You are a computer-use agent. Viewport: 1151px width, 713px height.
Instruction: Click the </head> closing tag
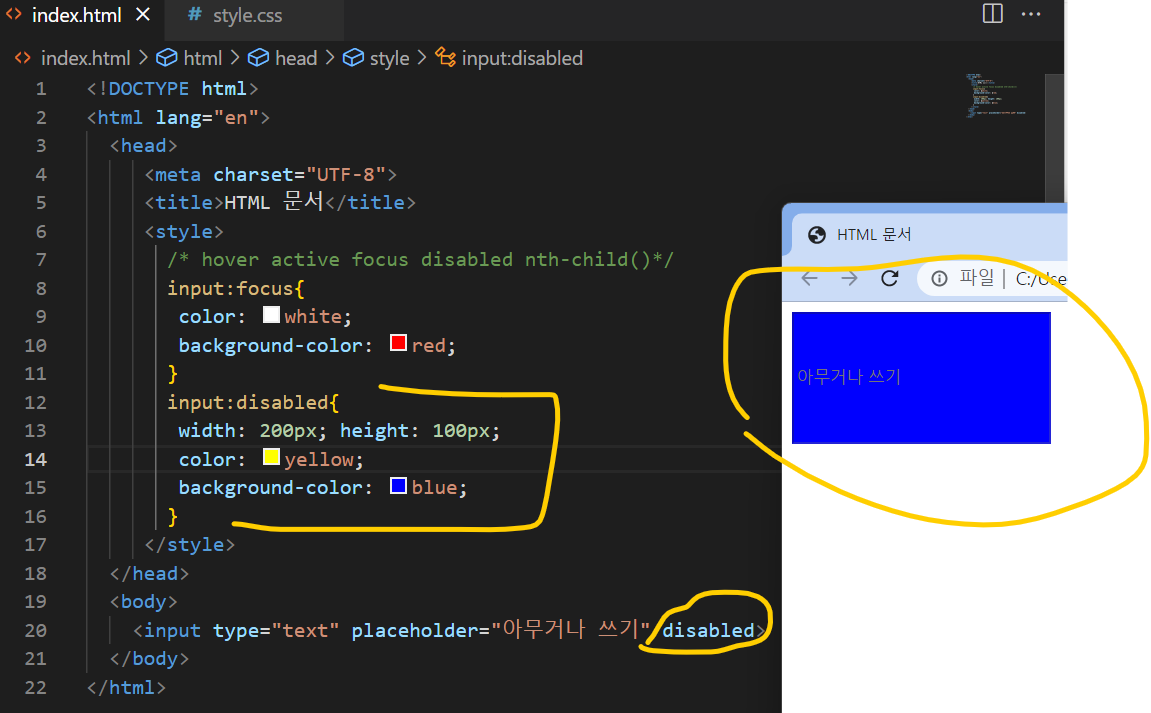[x=150, y=573]
